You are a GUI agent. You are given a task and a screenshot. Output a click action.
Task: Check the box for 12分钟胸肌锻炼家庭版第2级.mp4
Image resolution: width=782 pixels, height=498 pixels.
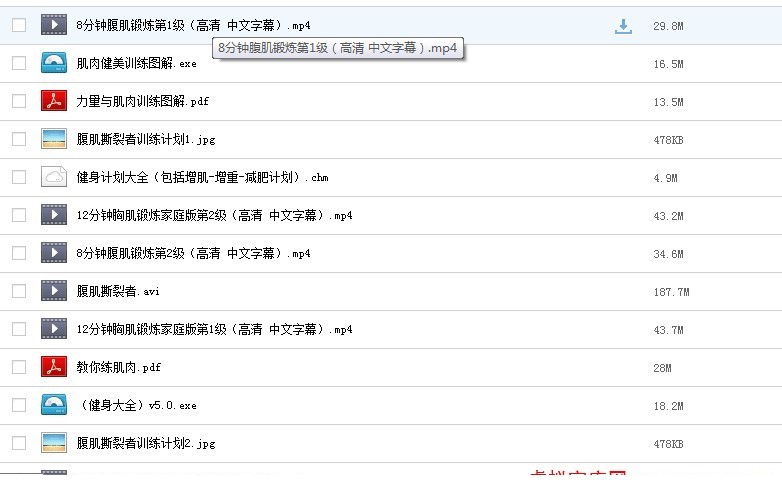[19, 215]
